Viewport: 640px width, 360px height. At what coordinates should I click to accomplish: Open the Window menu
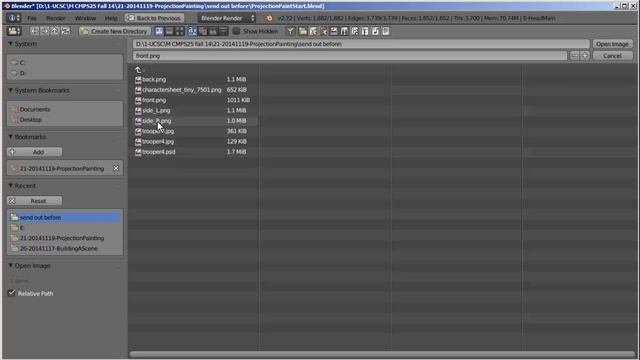pyautogui.click(x=85, y=18)
